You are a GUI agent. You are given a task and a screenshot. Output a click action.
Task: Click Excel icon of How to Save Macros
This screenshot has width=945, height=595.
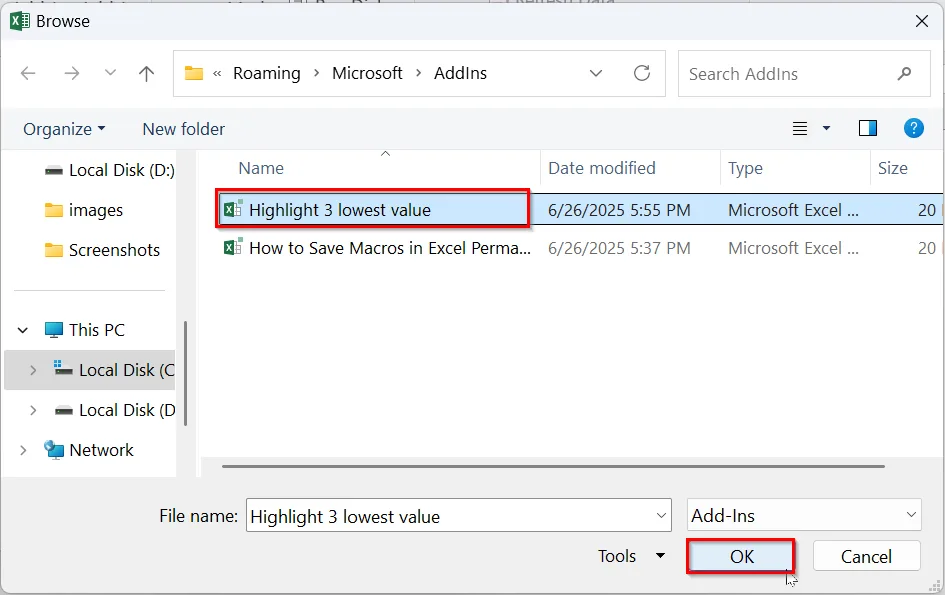(233, 248)
